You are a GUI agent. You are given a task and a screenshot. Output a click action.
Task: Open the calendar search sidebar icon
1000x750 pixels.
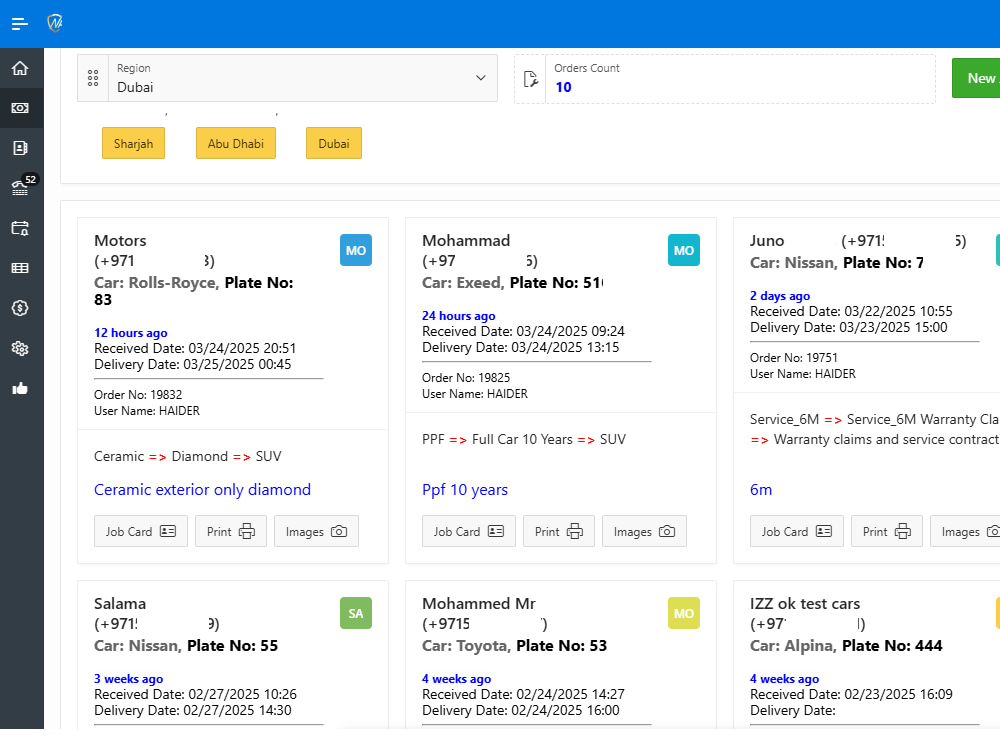pos(20,228)
